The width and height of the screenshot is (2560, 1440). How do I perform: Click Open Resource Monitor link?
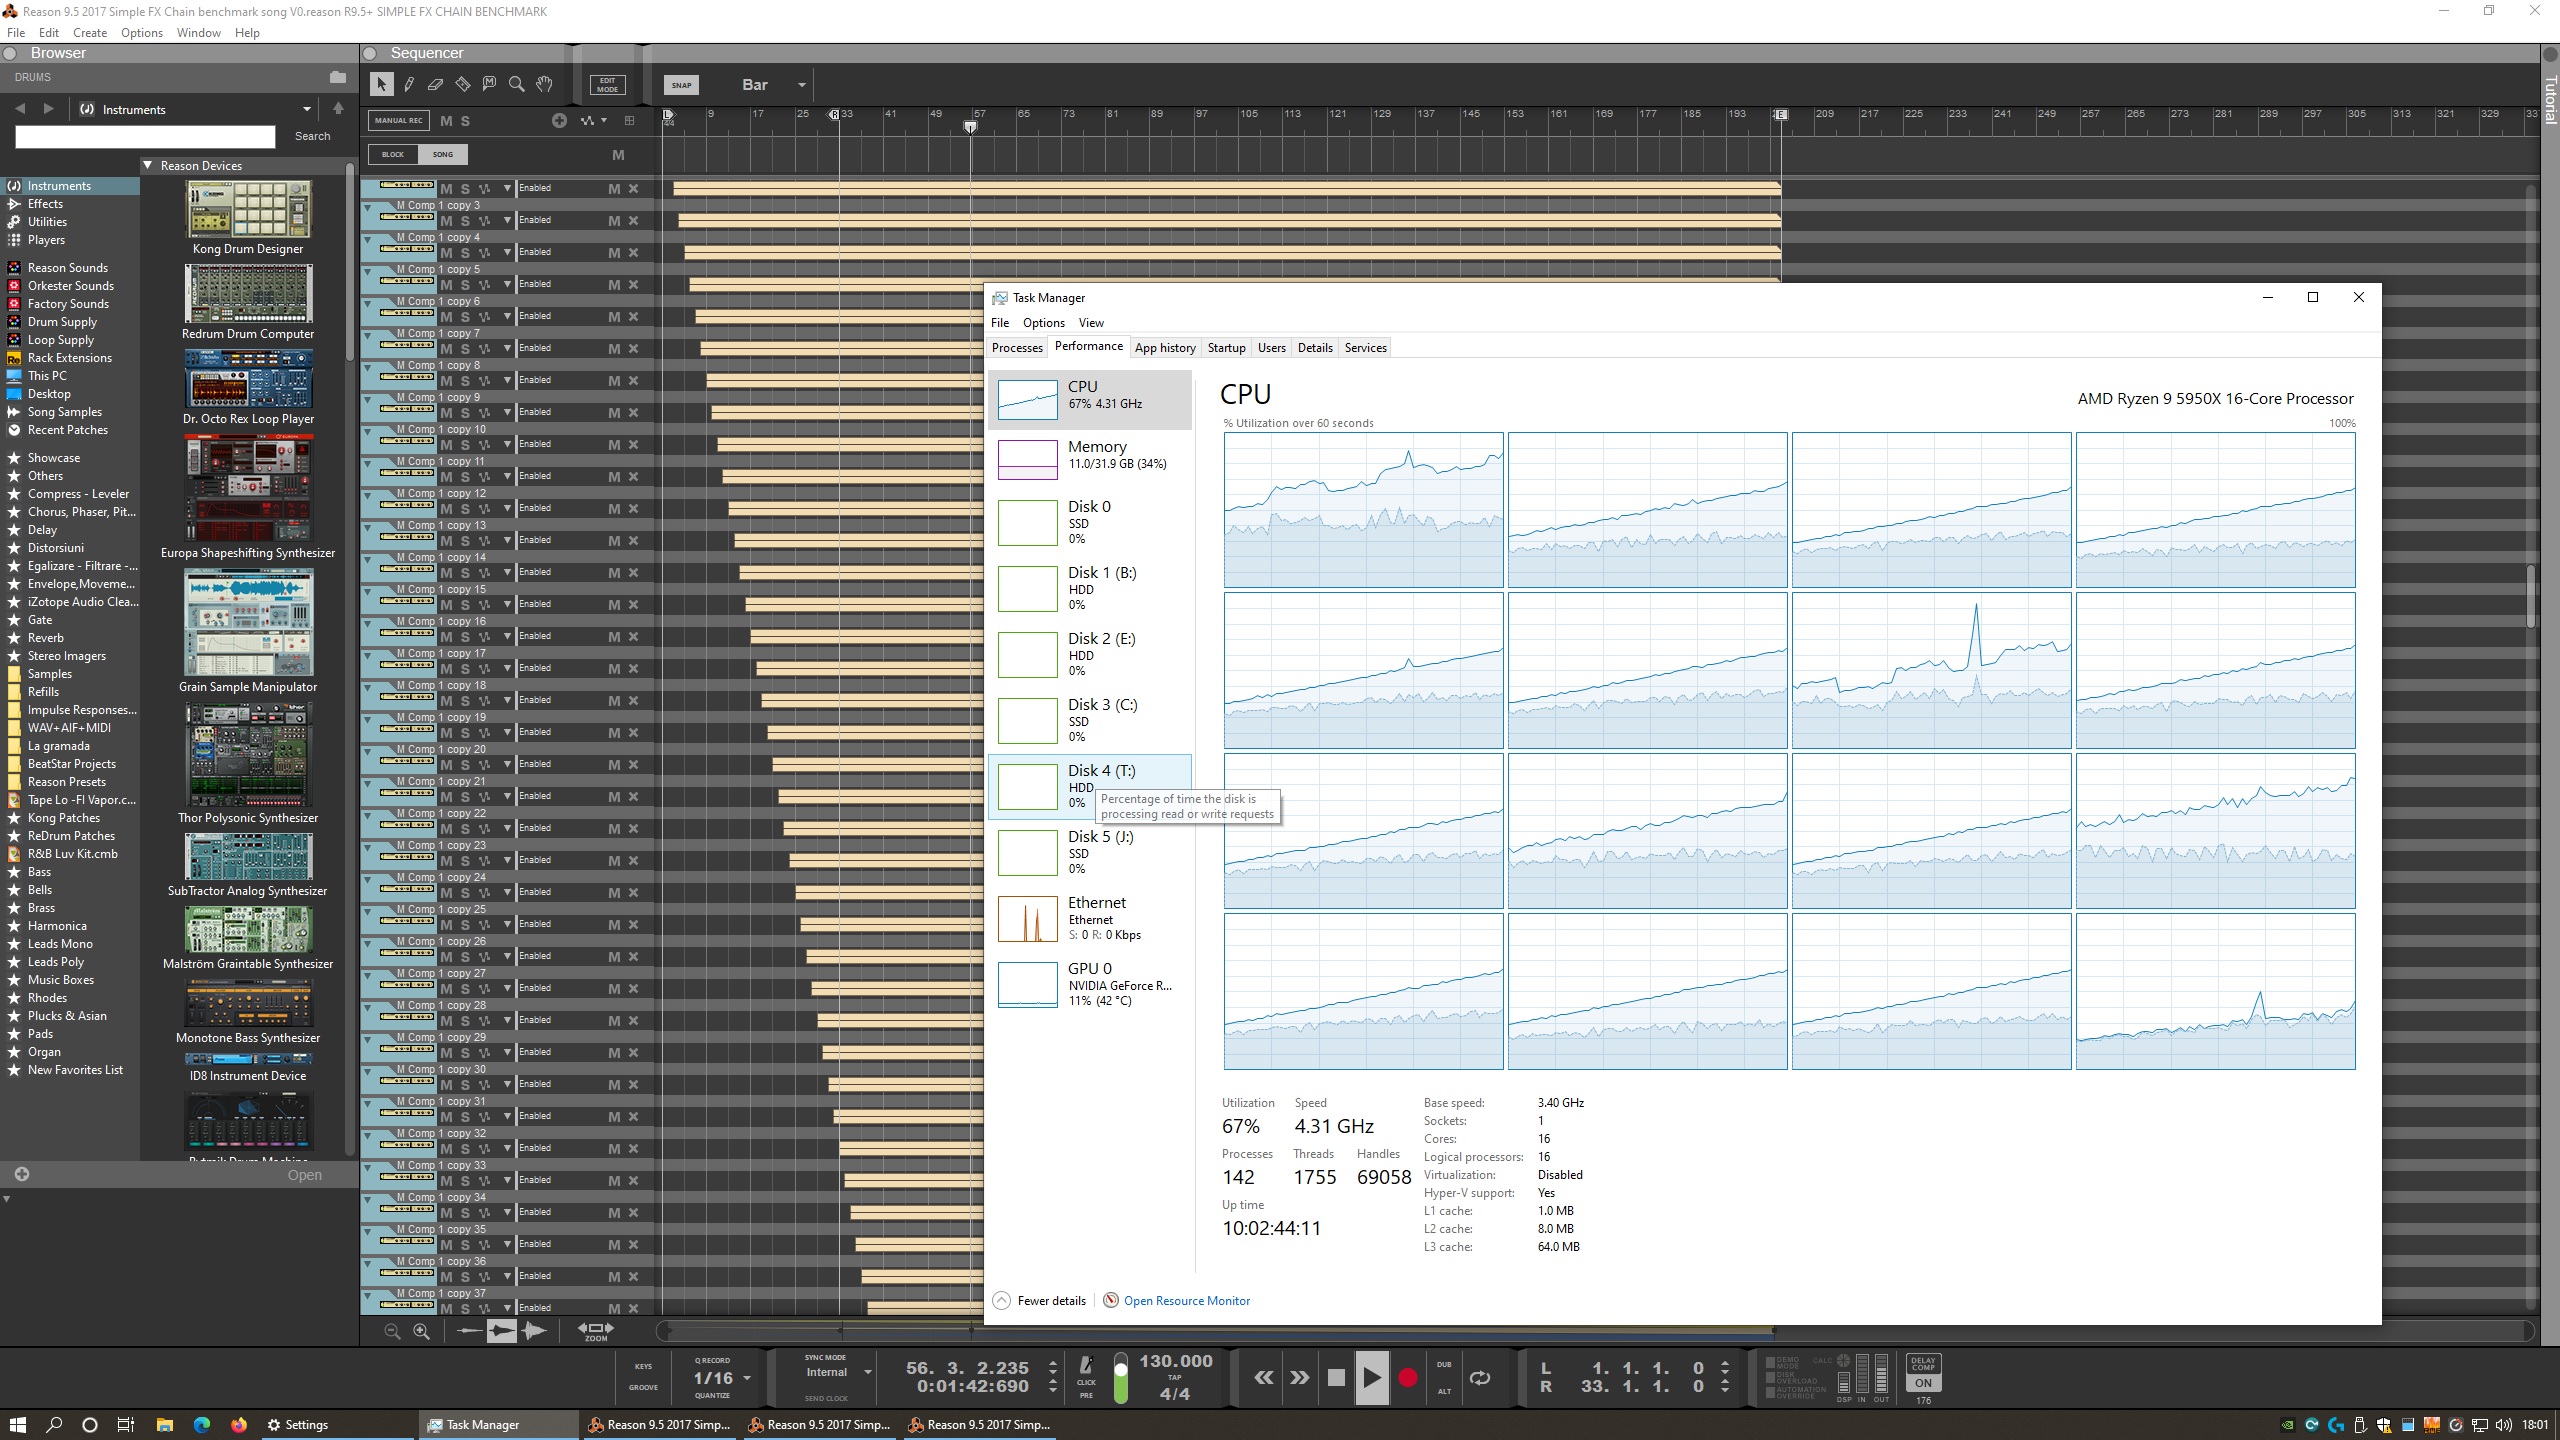1186,1300
